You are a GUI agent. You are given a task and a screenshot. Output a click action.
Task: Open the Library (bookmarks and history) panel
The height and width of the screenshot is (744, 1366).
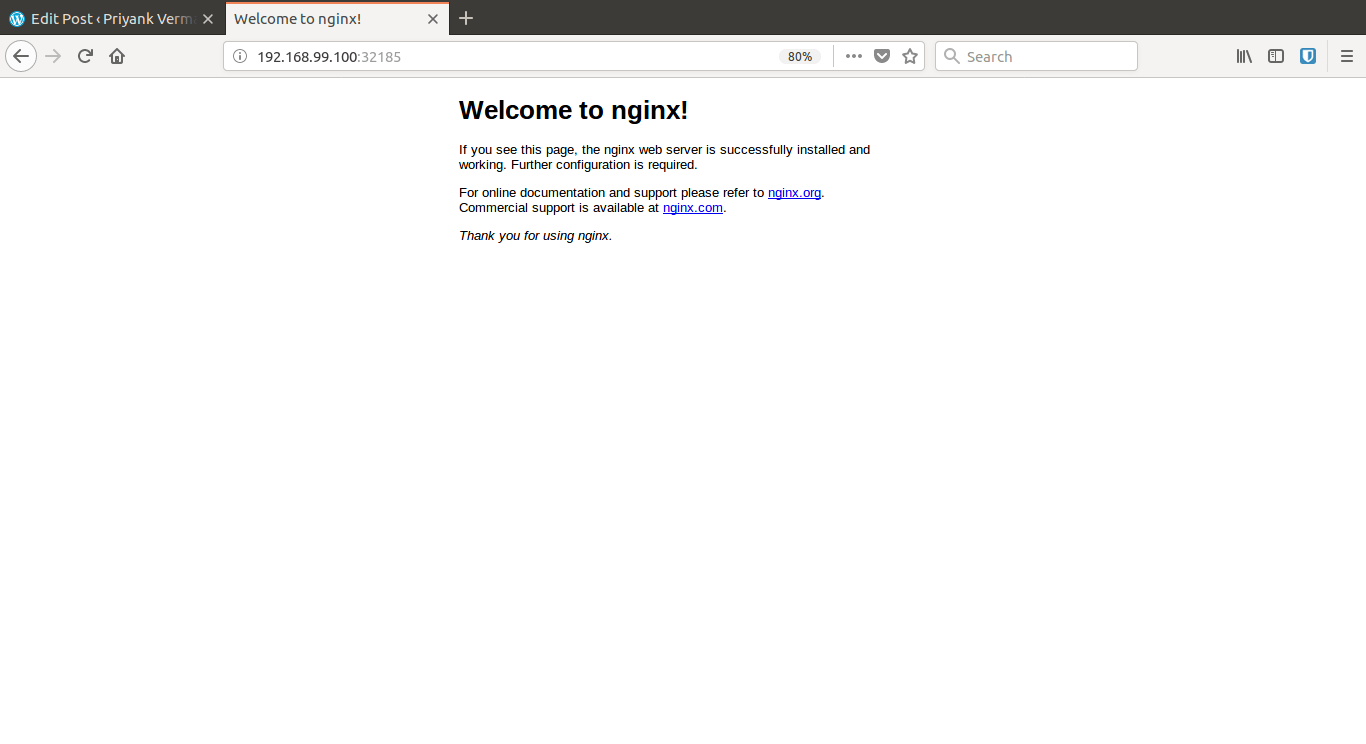point(1243,56)
